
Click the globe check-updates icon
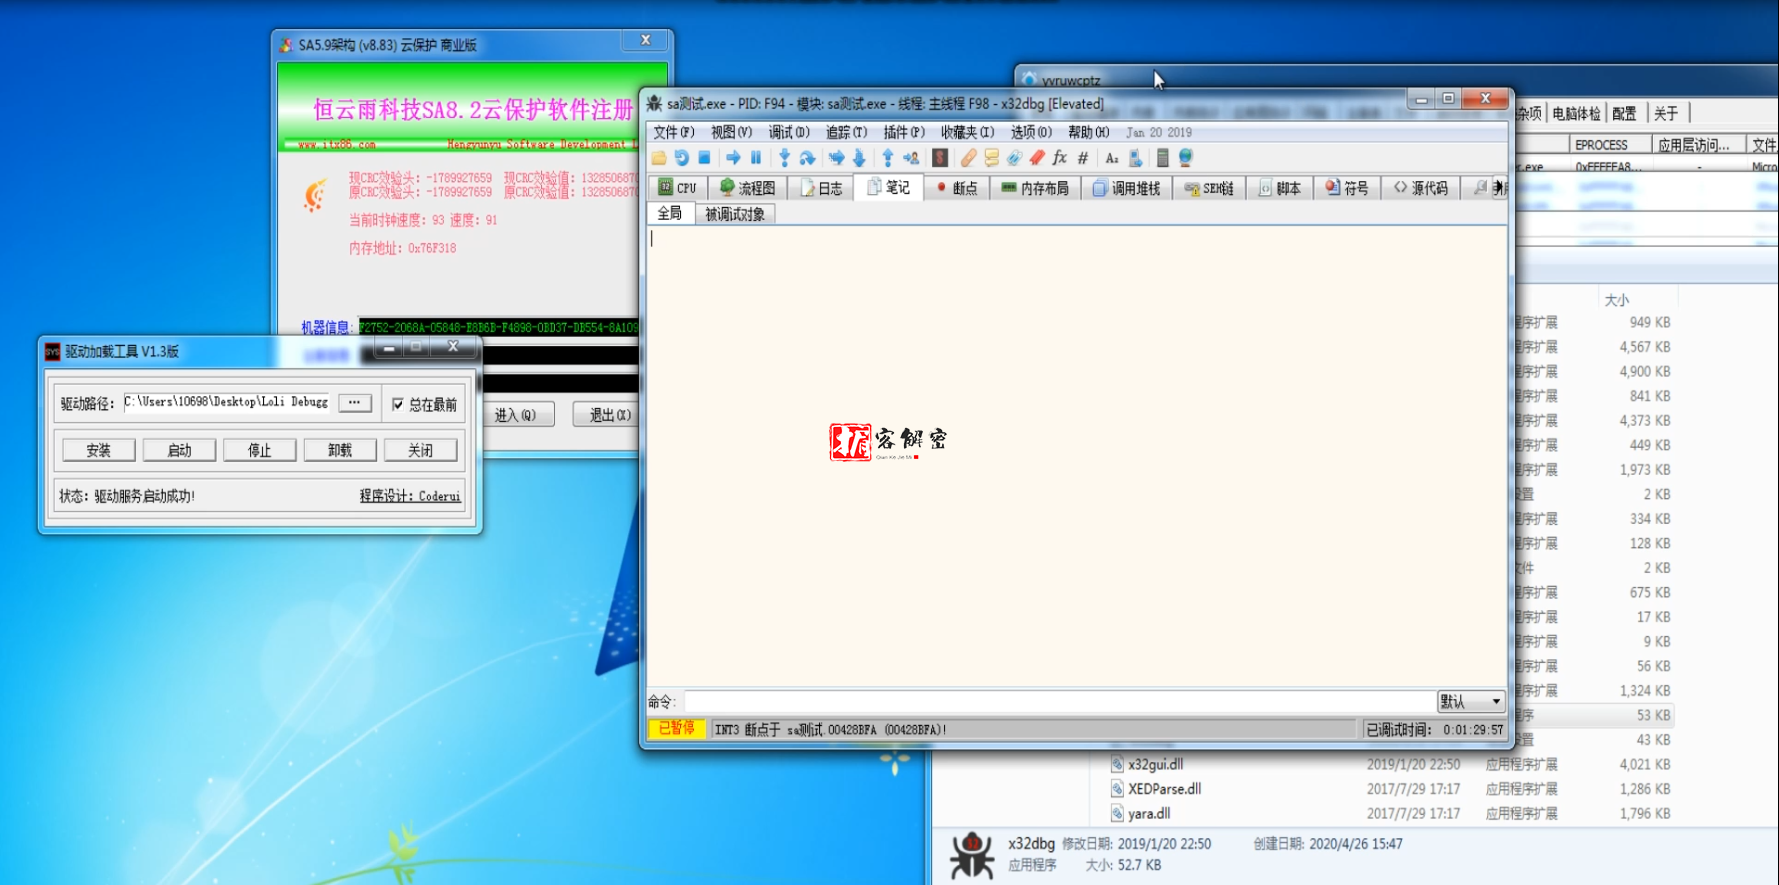tap(1186, 158)
